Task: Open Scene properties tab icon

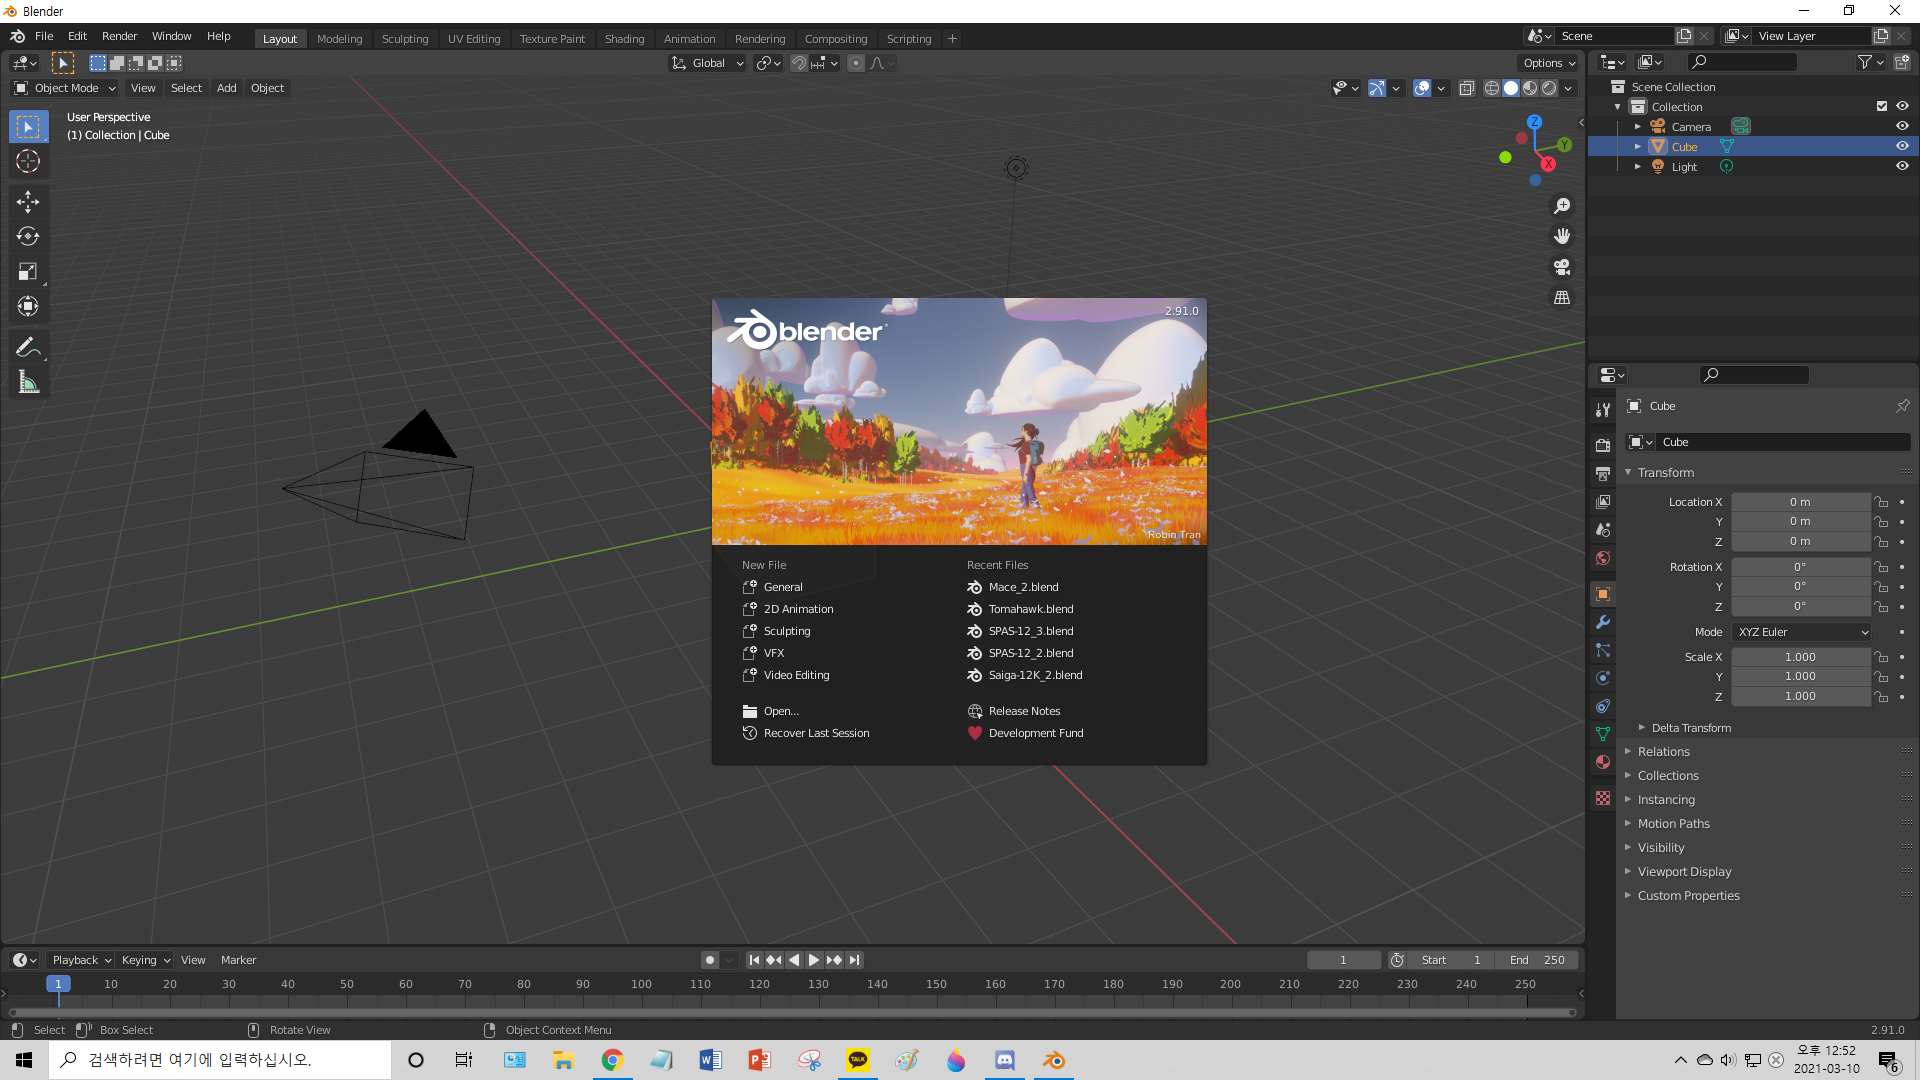Action: click(x=1603, y=530)
